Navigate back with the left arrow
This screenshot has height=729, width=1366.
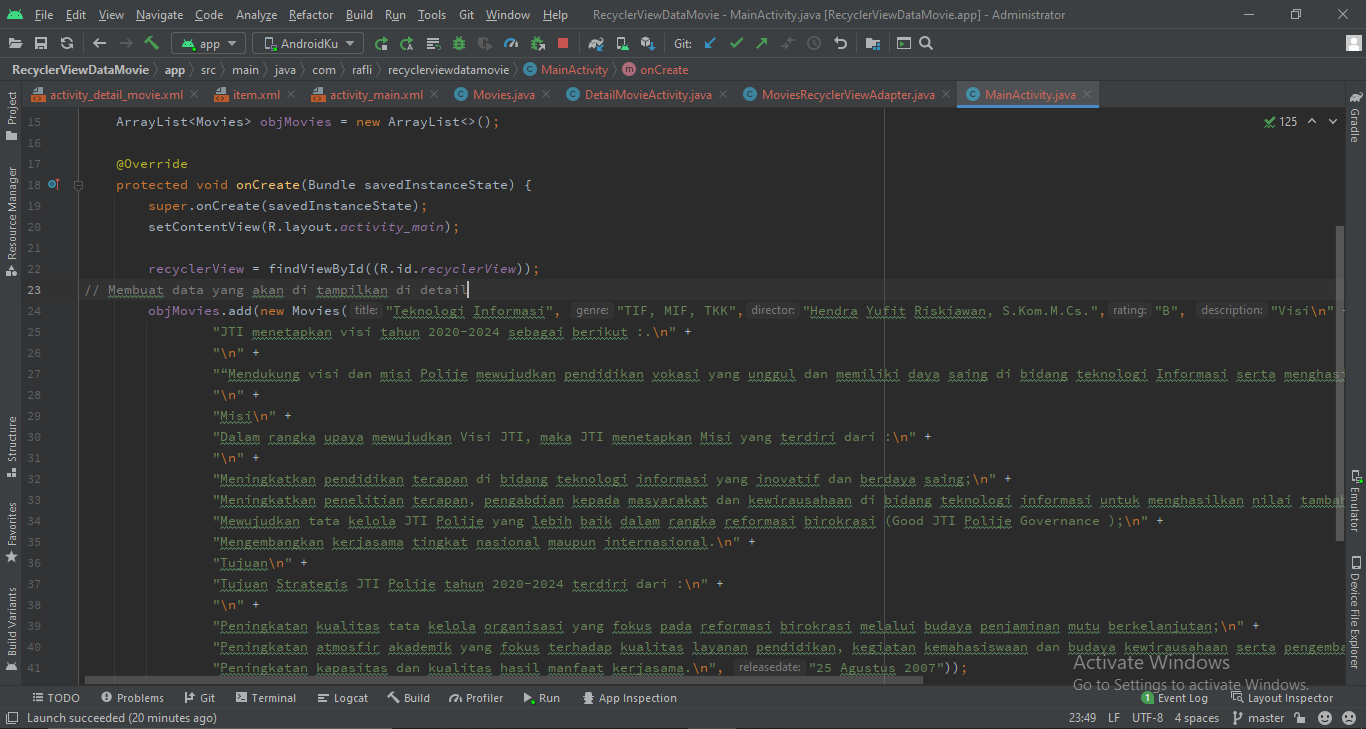(x=99, y=43)
